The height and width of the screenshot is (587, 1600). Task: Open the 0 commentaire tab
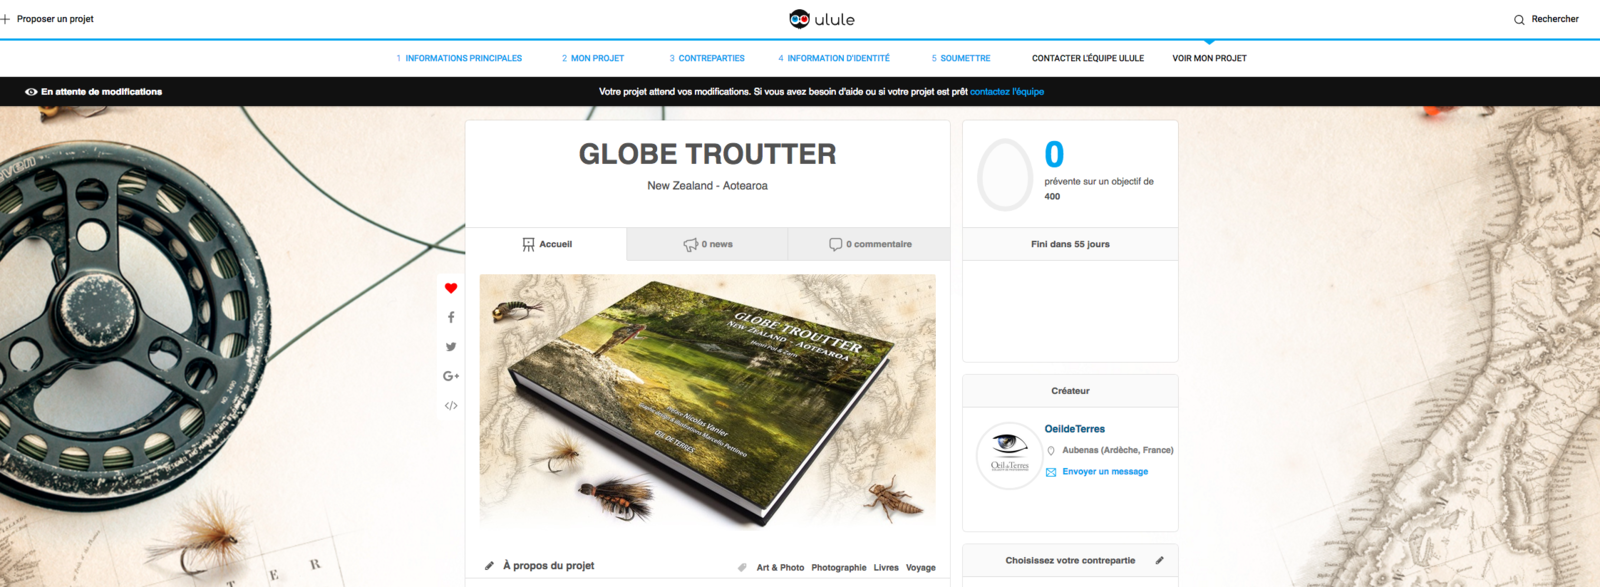(869, 244)
